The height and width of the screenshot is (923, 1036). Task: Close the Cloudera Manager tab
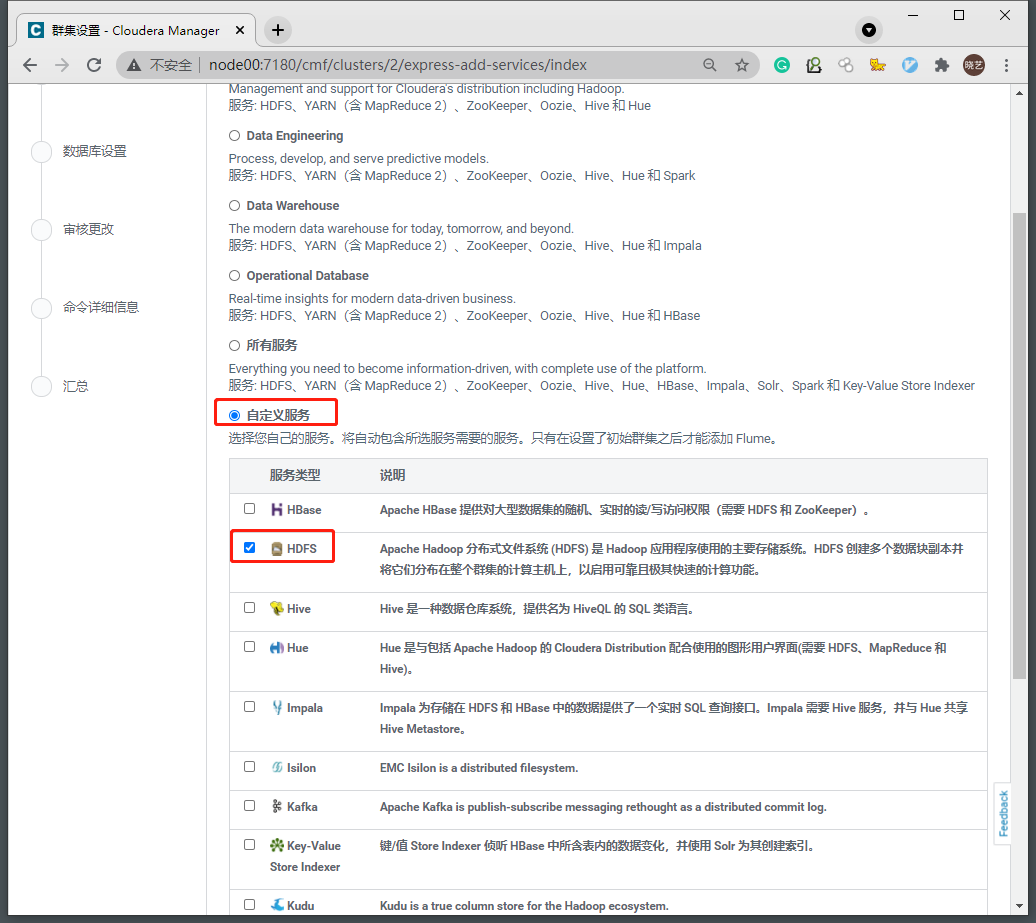tap(240, 30)
